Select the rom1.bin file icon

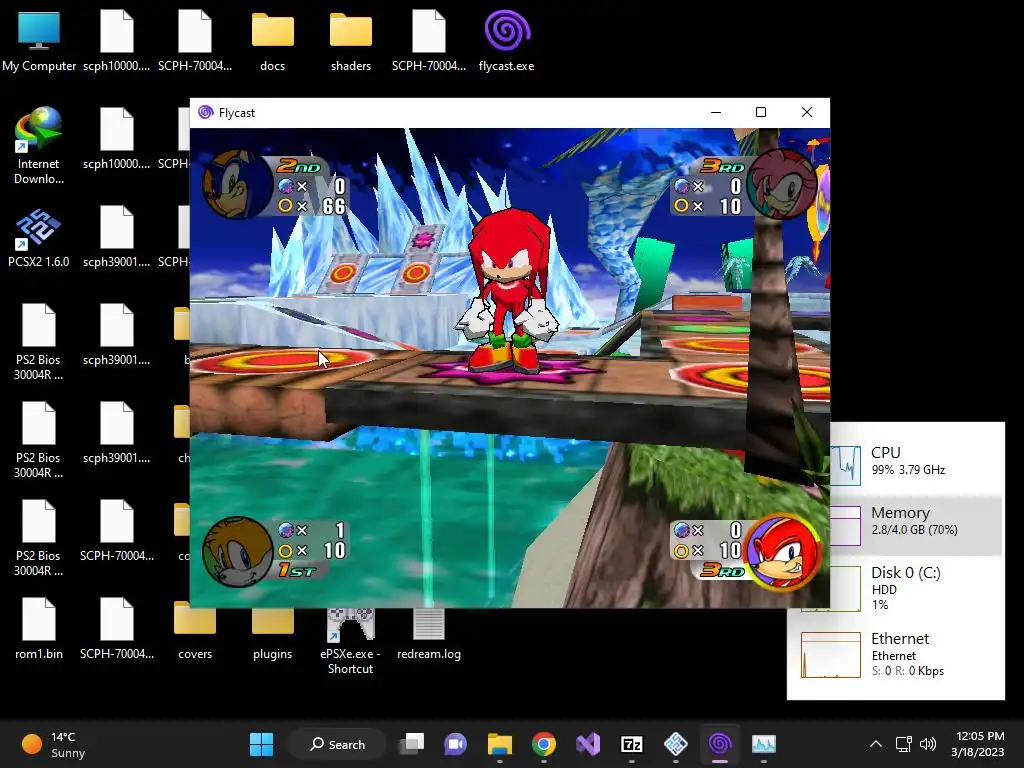coord(39,630)
